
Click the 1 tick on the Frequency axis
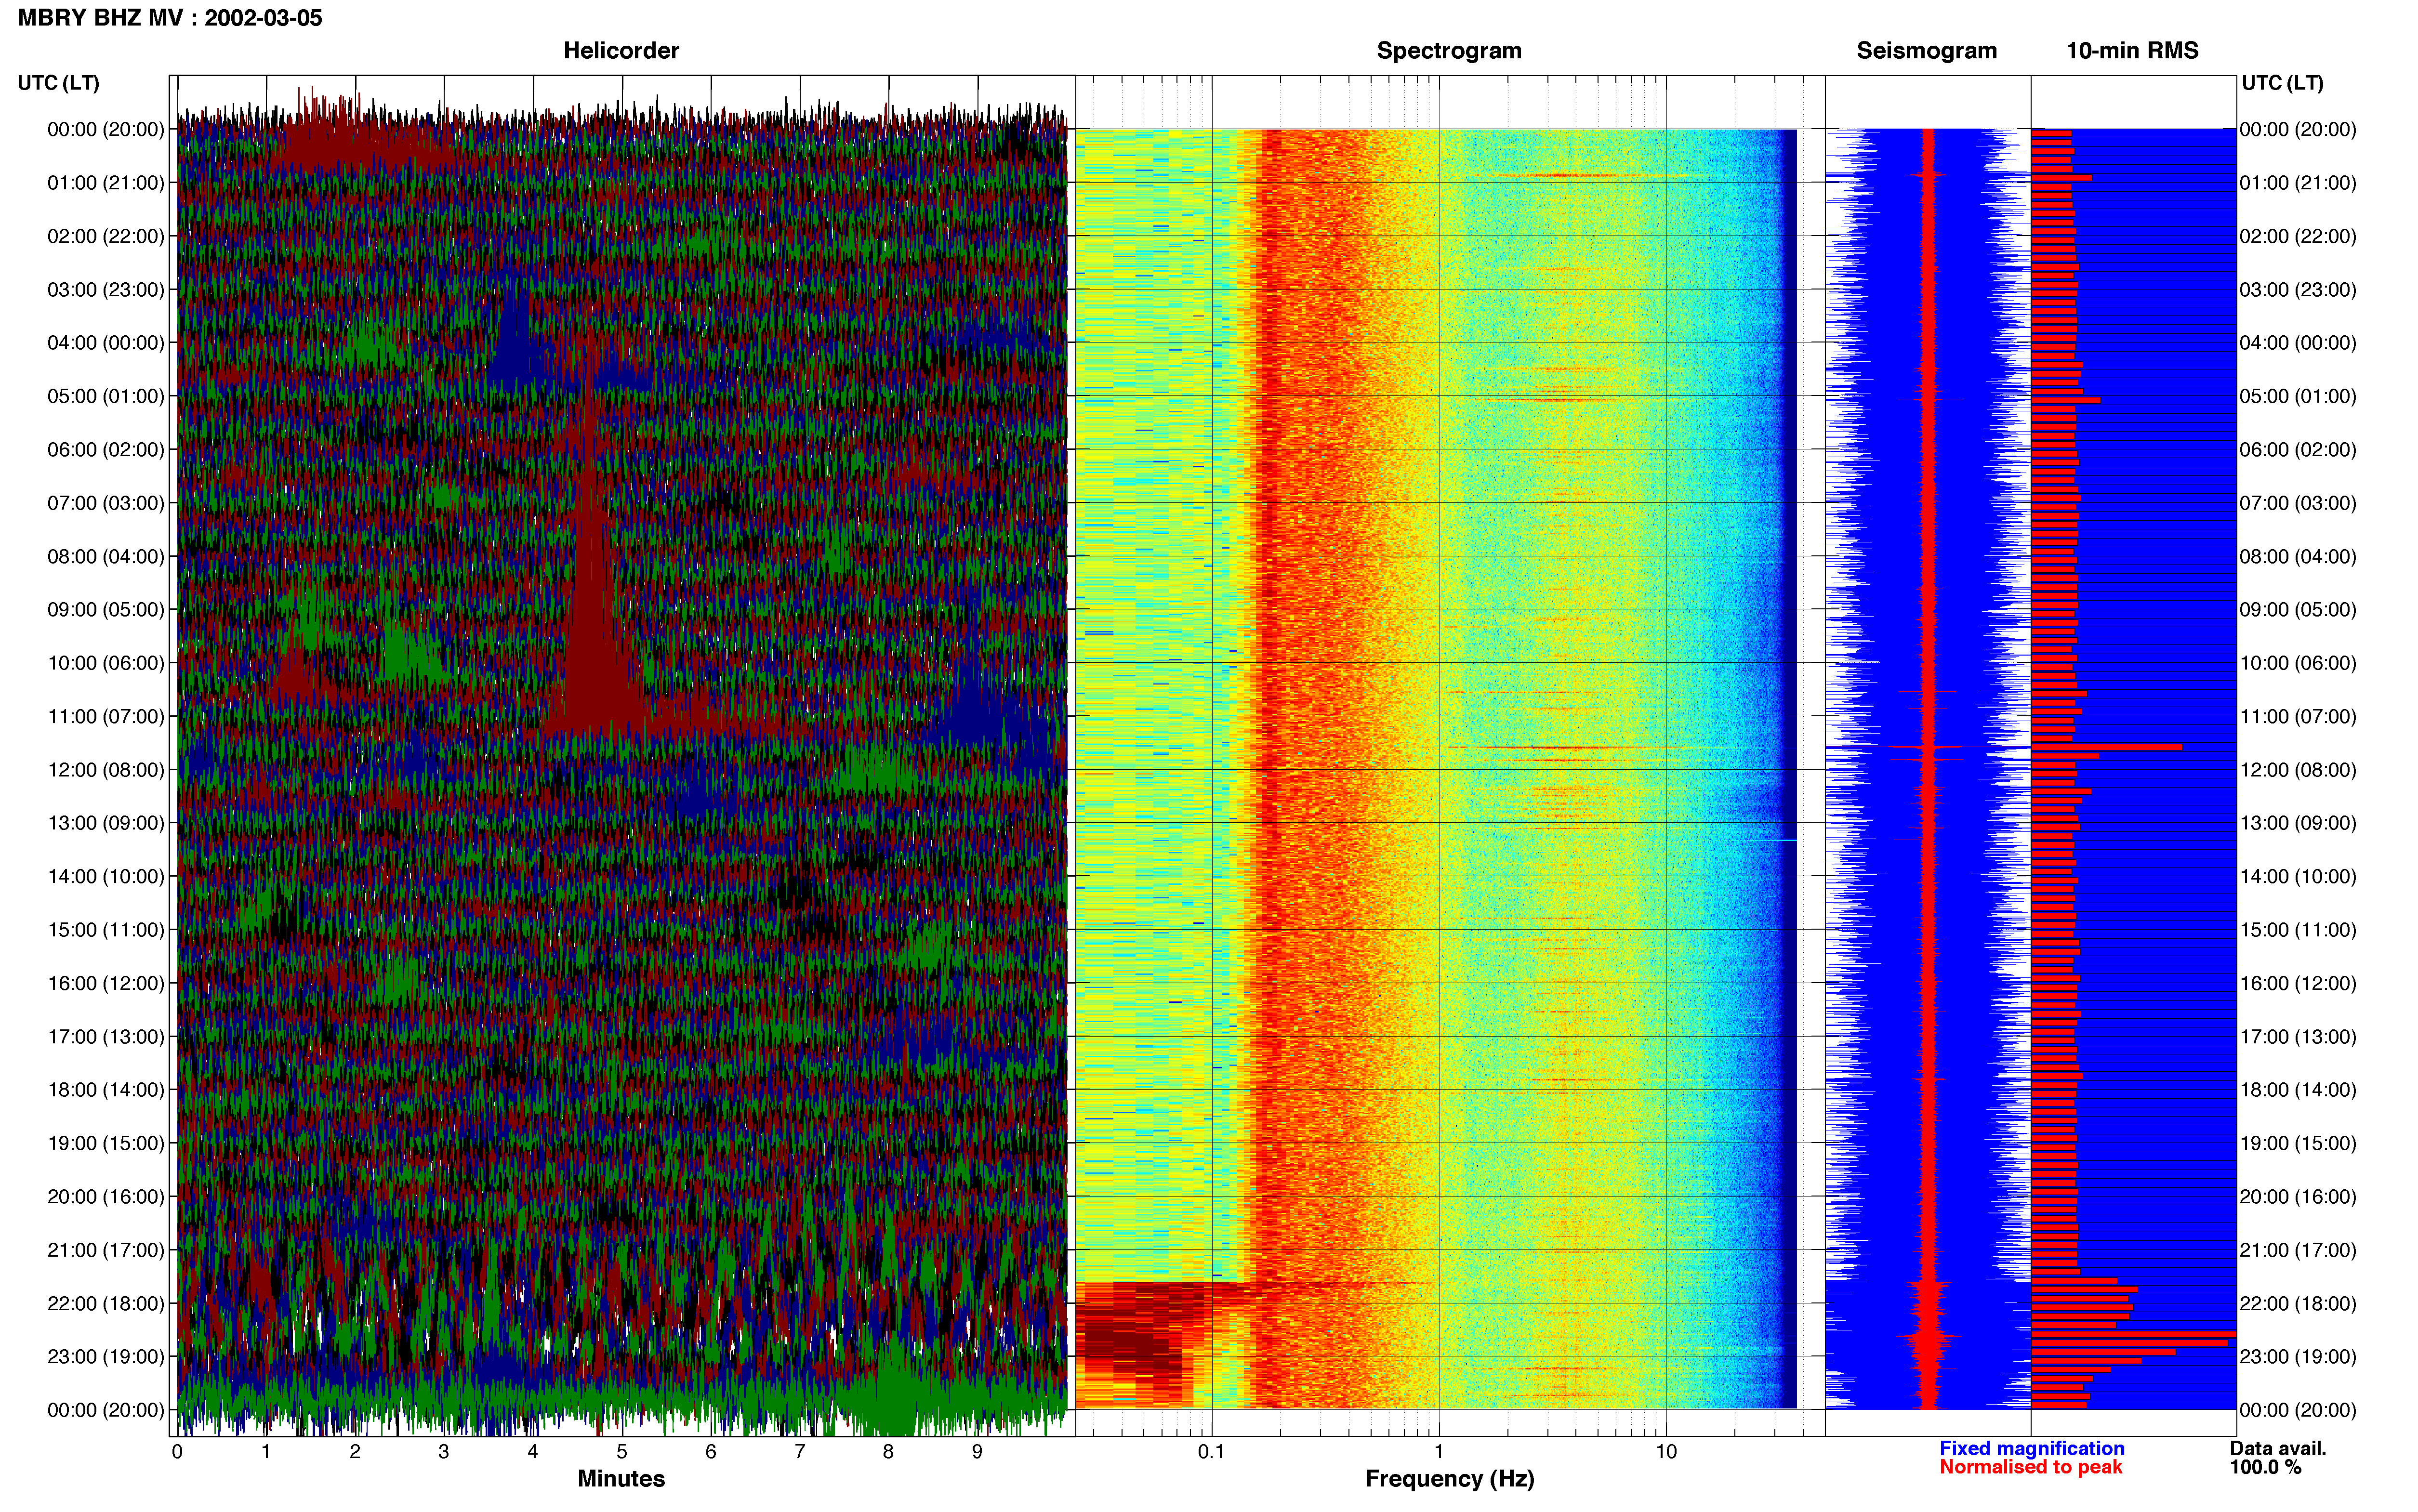pyautogui.click(x=1439, y=1452)
